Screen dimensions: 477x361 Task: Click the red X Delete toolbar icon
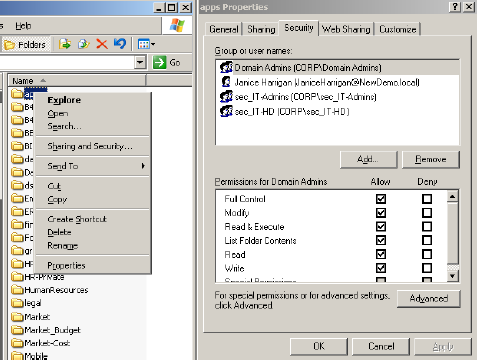(x=102, y=44)
